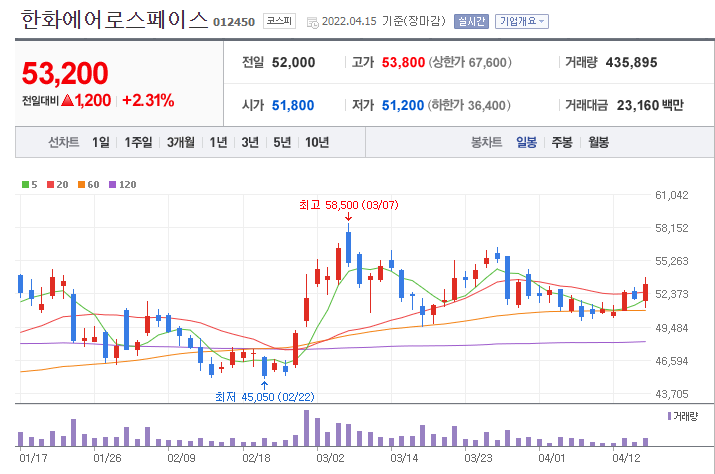715x474 pixels.
Task: Click the 04/12 date axis label
Action: (x=626, y=458)
